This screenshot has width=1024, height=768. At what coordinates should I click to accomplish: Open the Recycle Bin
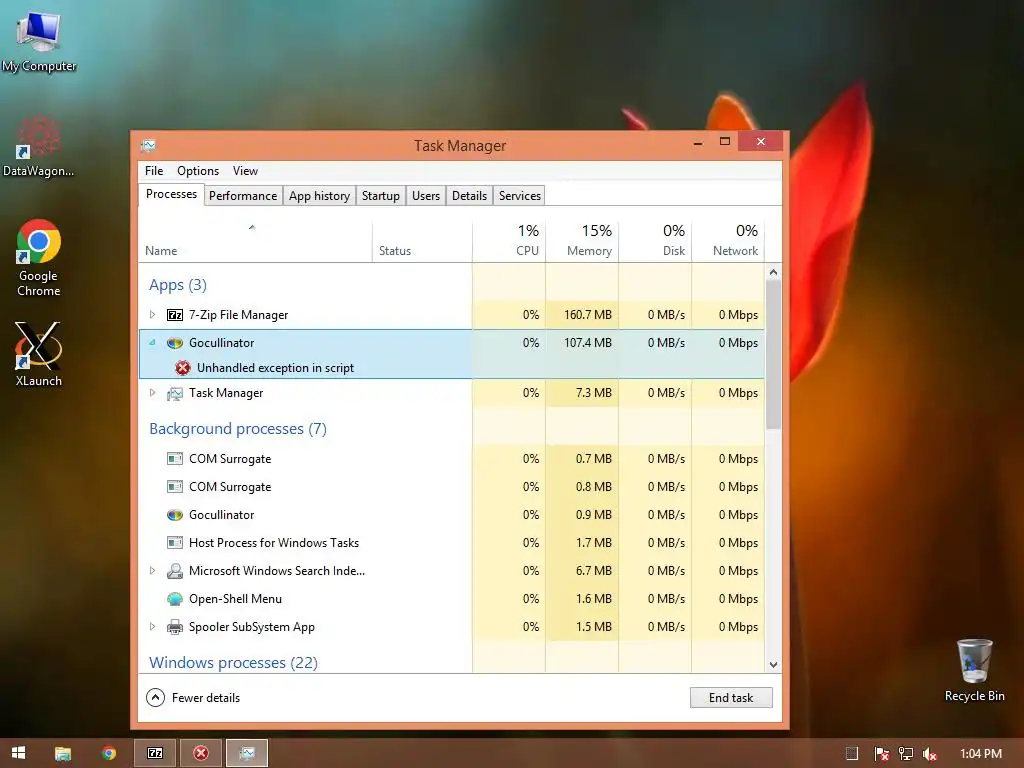pos(974,670)
